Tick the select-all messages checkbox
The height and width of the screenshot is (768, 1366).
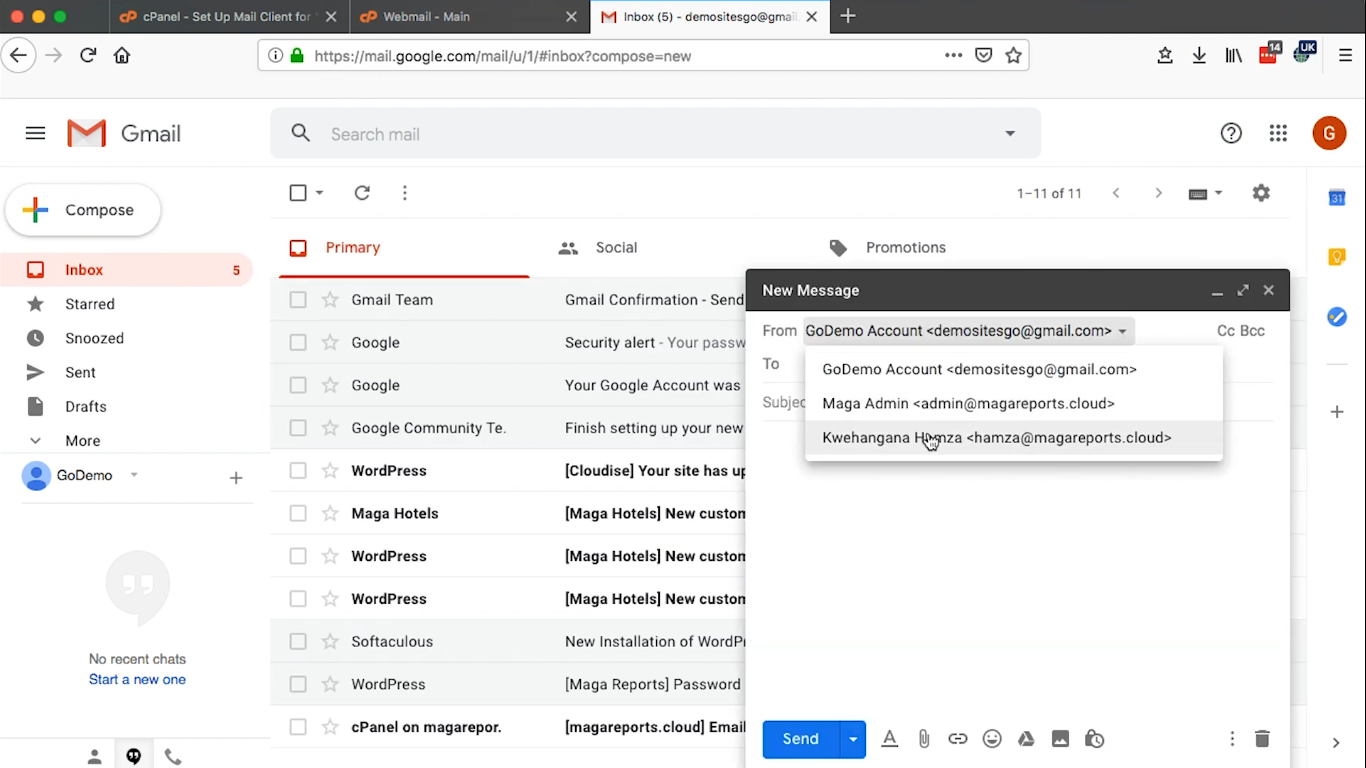(x=298, y=193)
